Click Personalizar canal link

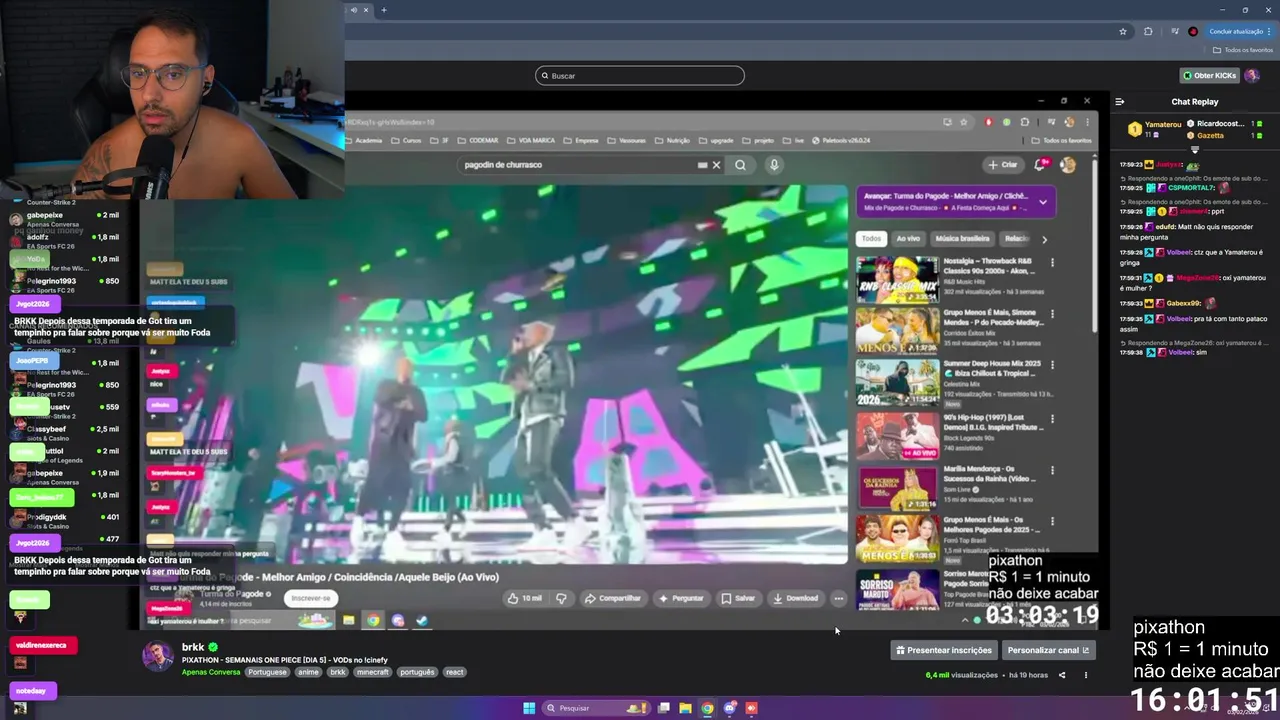click(1048, 650)
